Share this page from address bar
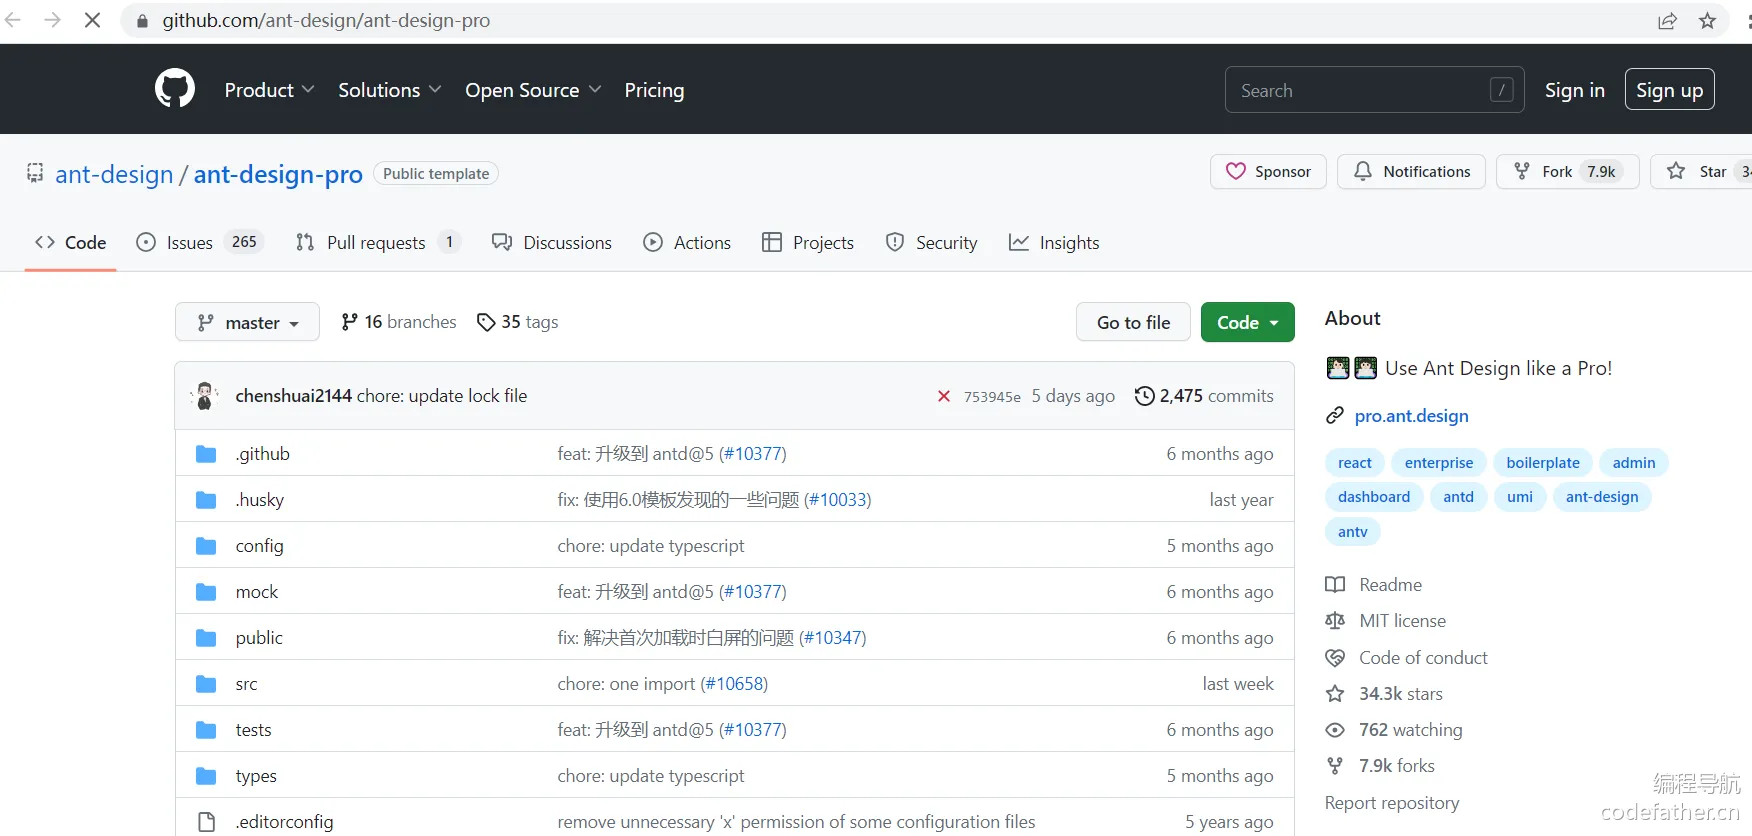 1667,21
